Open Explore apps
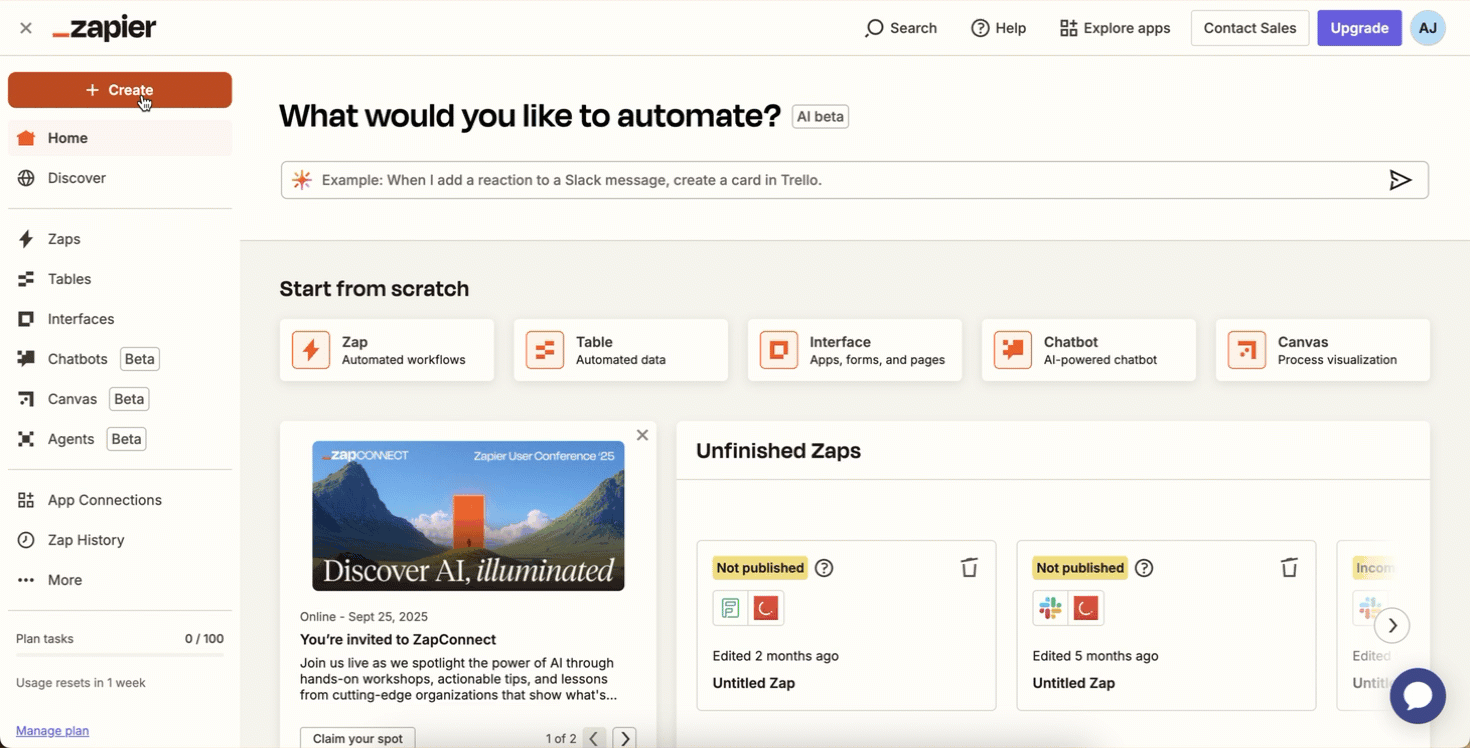This screenshot has height=748, width=1470. click(1115, 28)
